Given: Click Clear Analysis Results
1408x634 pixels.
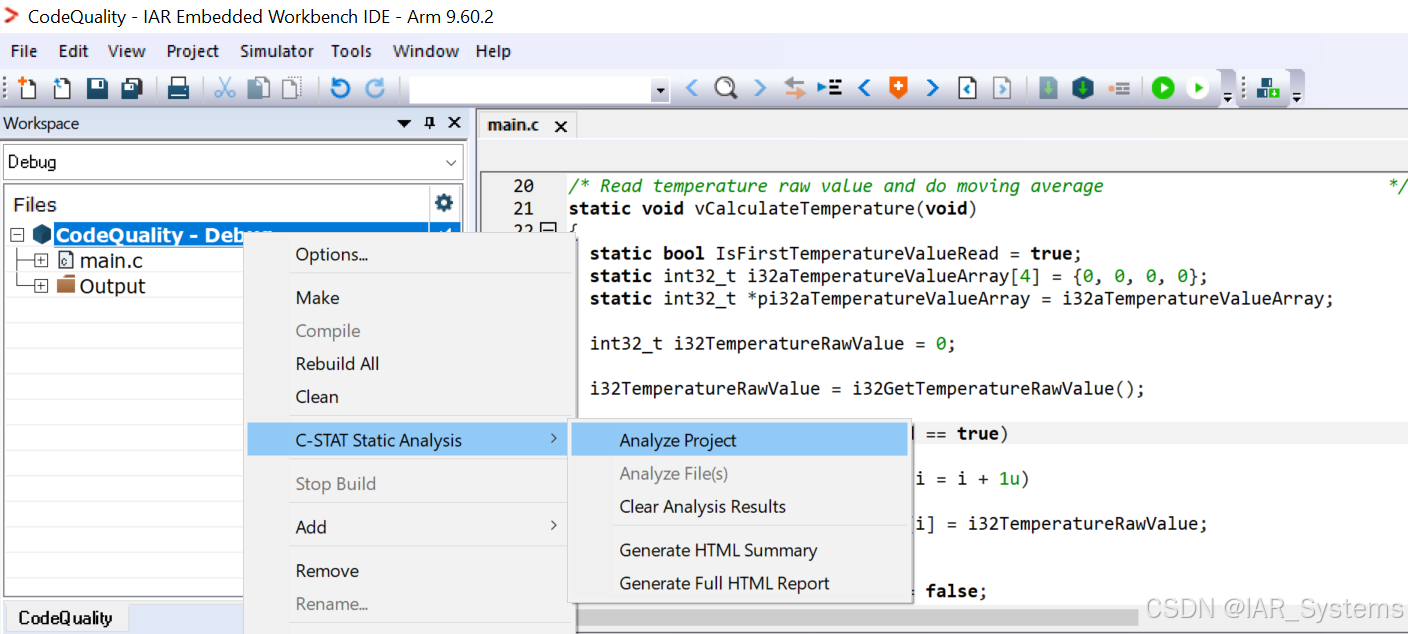Looking at the screenshot, I should coord(739,506).
